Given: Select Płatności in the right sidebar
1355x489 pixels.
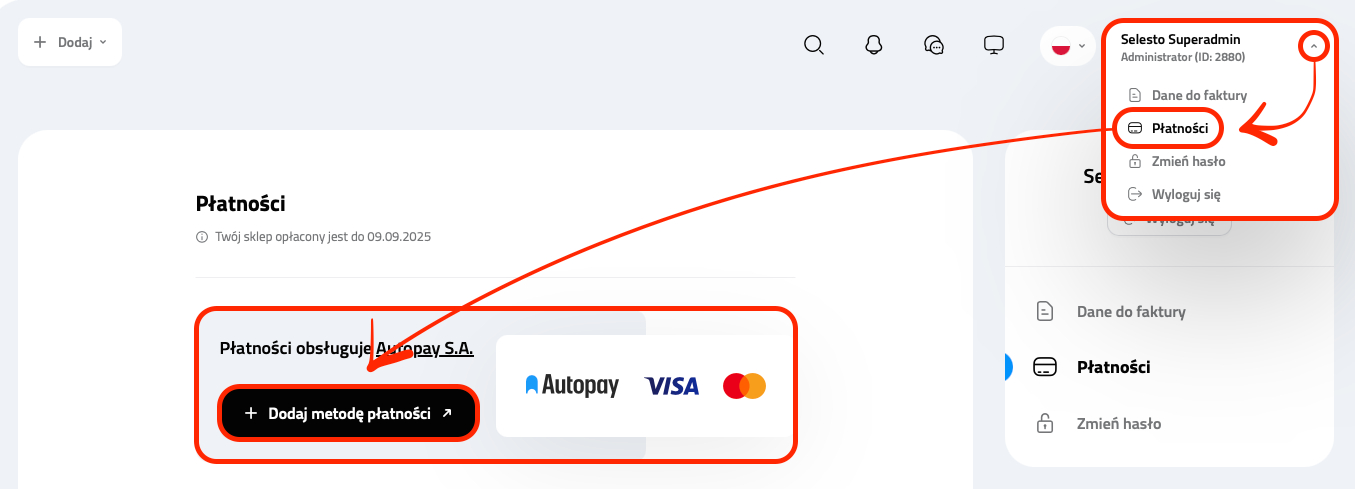Looking at the screenshot, I should coord(1113,367).
